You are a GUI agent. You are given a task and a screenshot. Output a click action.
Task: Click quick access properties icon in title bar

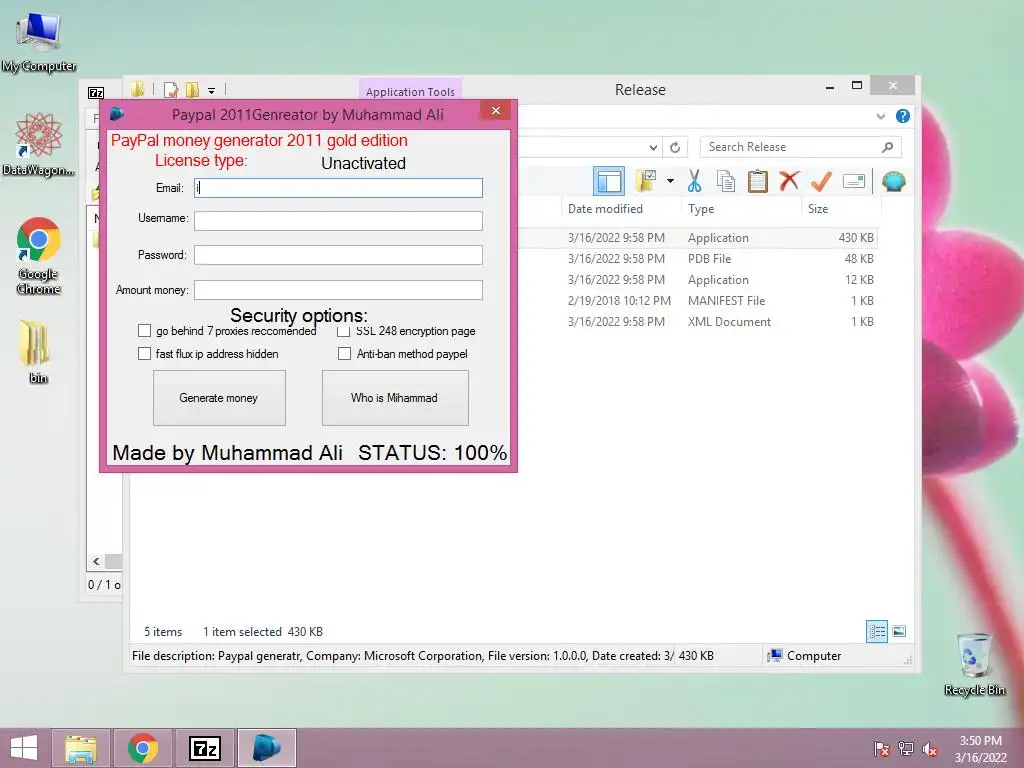pyautogui.click(x=171, y=89)
